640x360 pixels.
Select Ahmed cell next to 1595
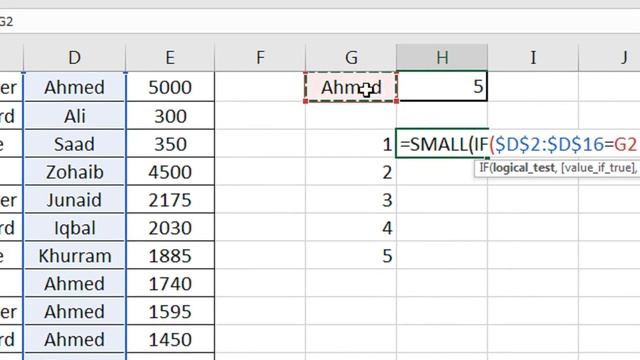[74, 311]
